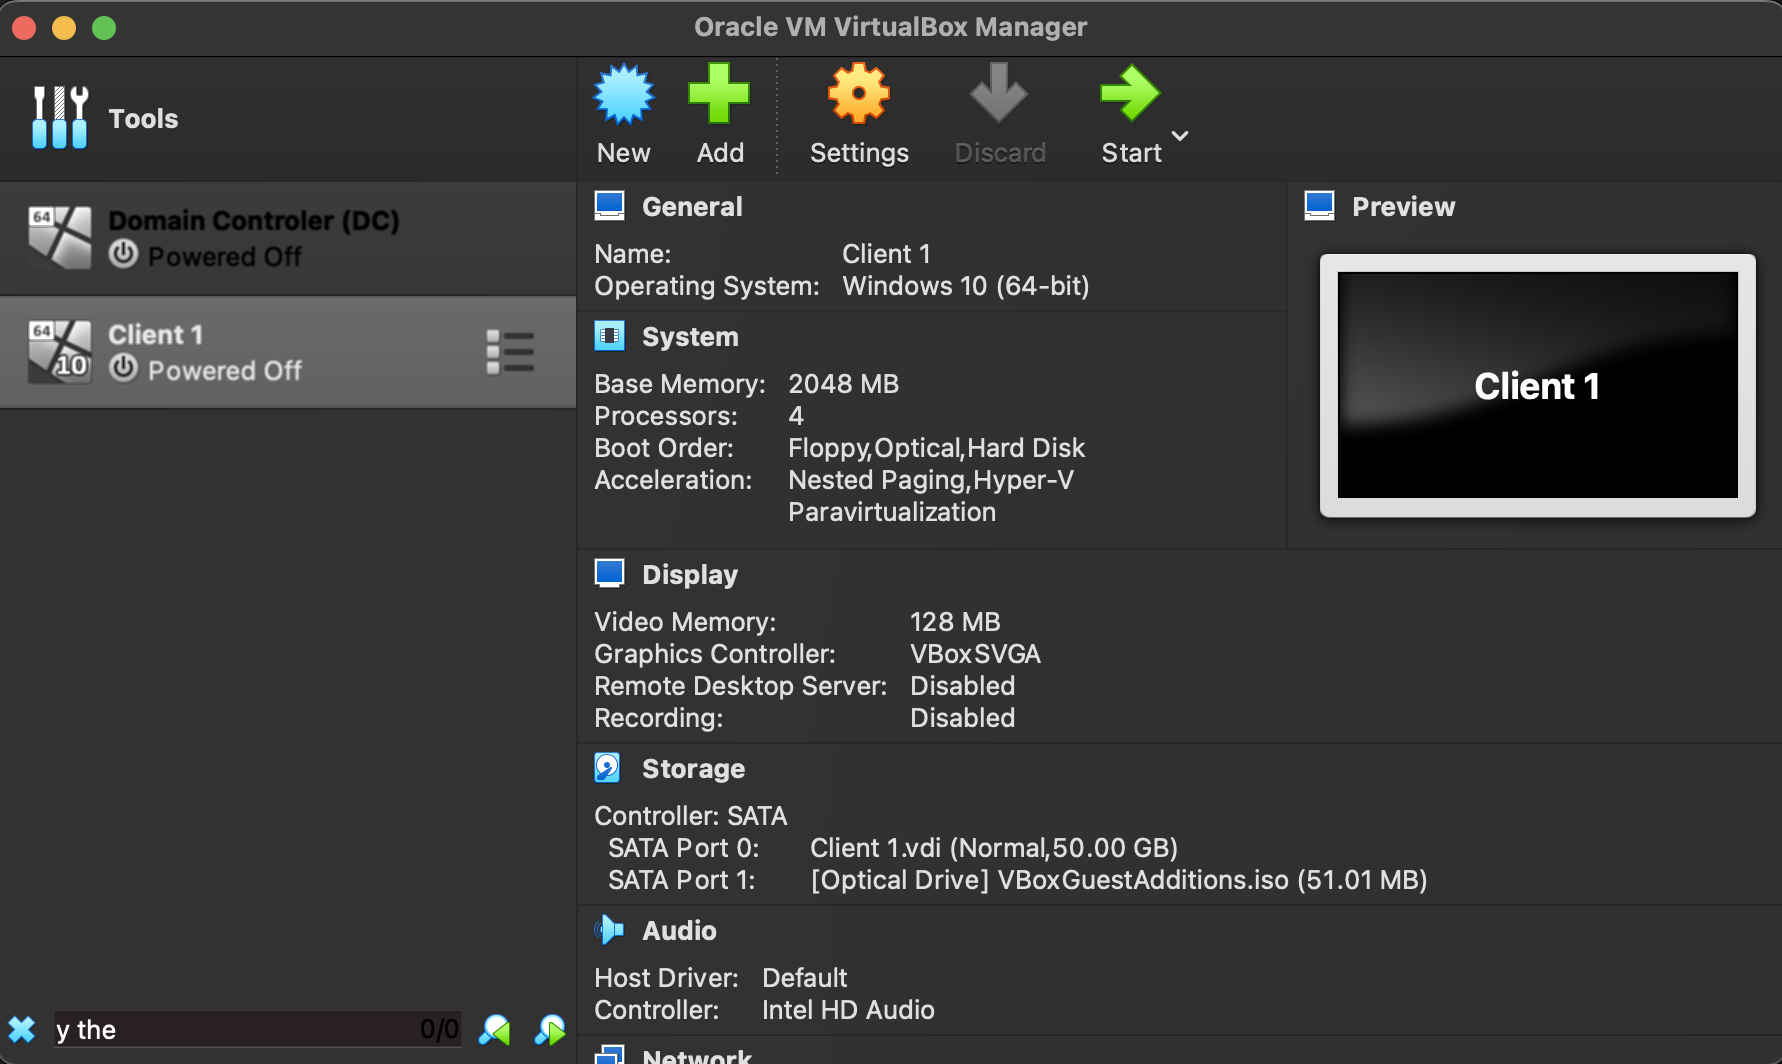Click the Audio Controller value Intel HD Audio

click(x=848, y=1010)
